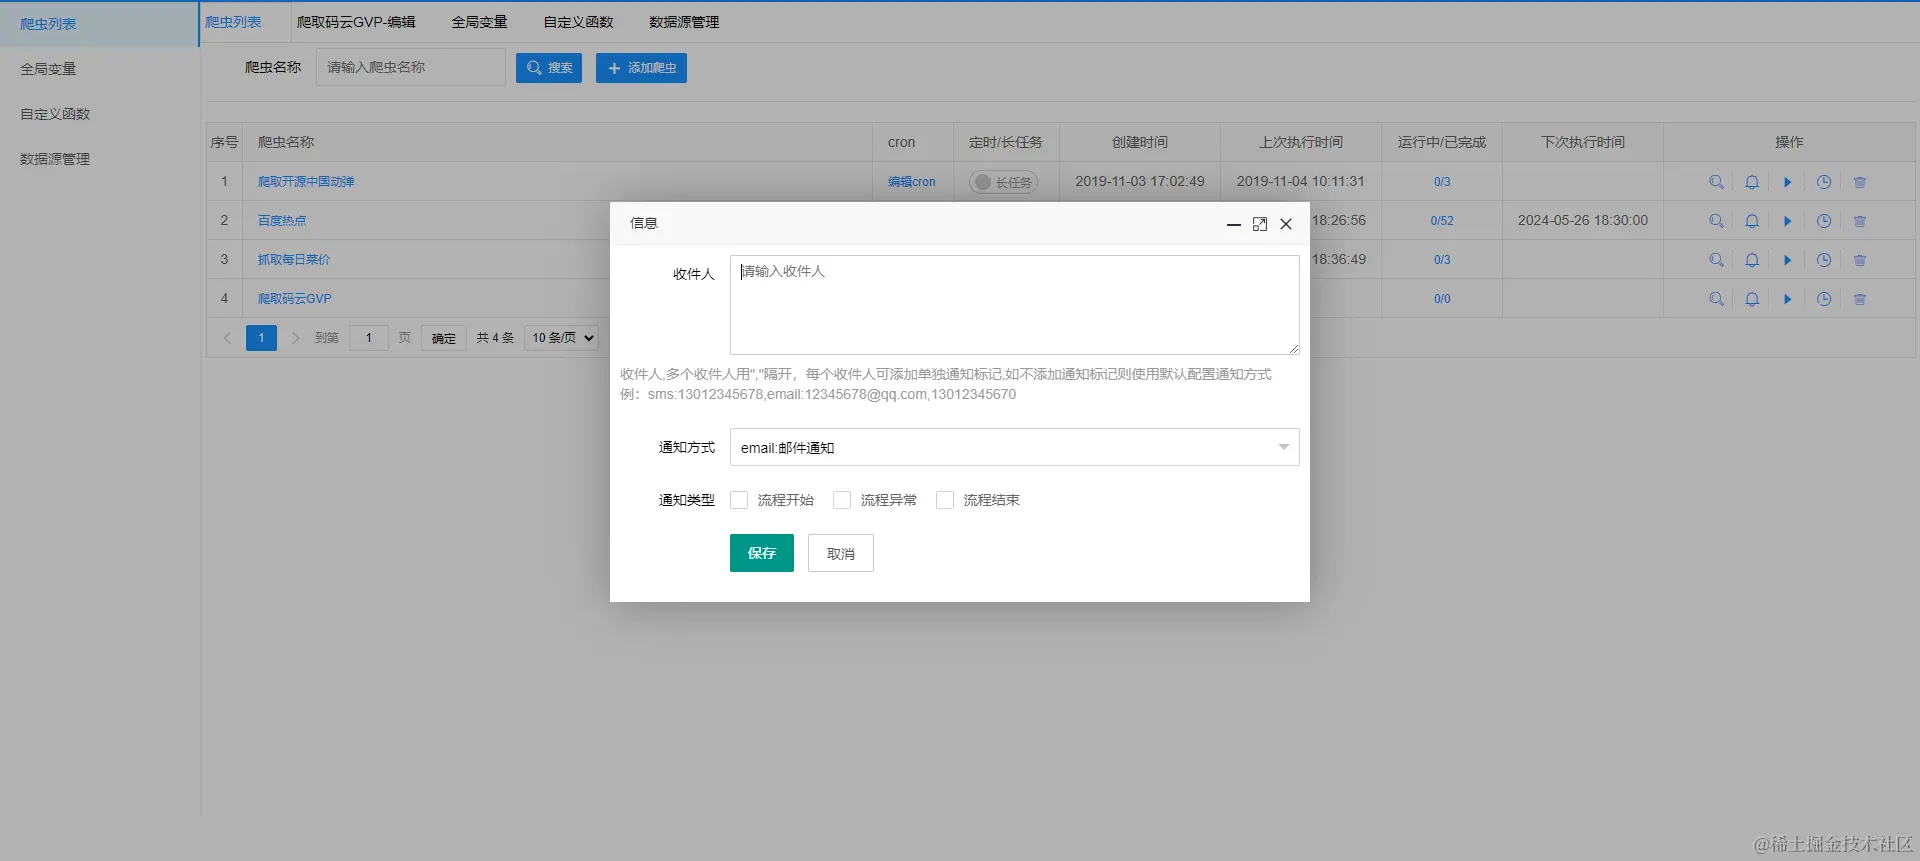Delete the 爬取开源中国动弹 spider
The image size is (1920, 861).
tap(1860, 182)
